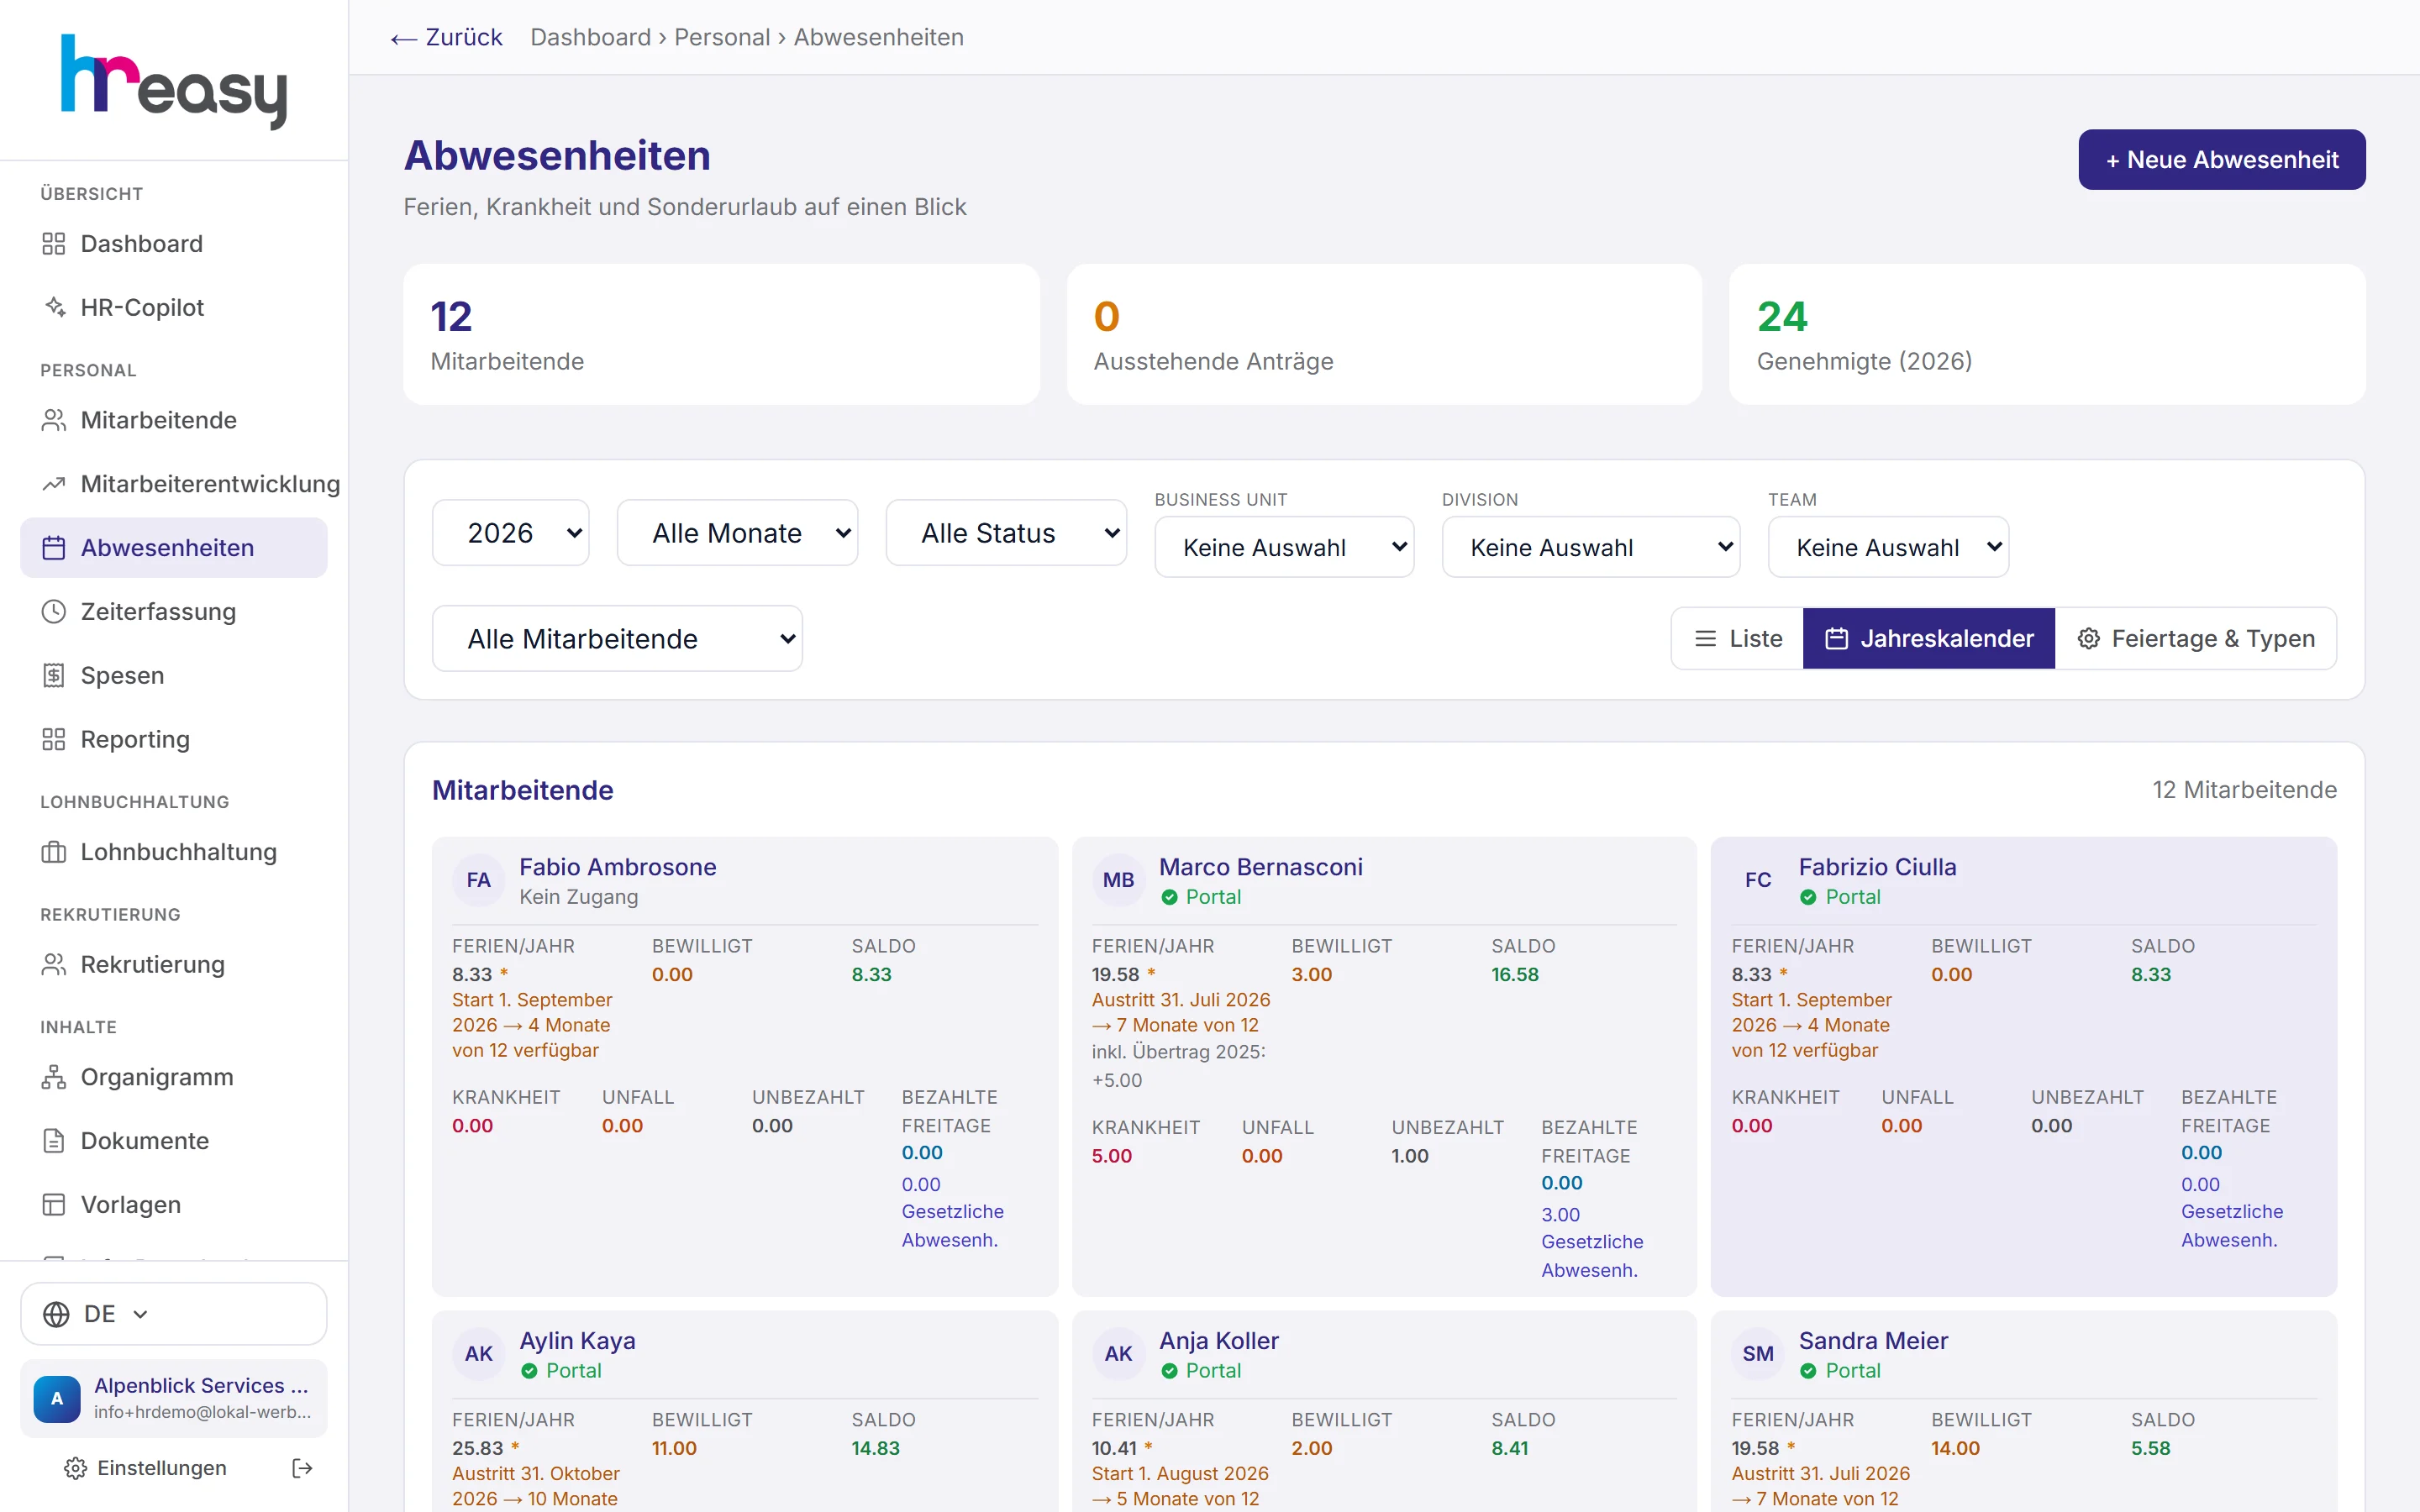Screen dimensions: 2420x1512
Task: Open the Team dropdown
Action: (1889, 547)
